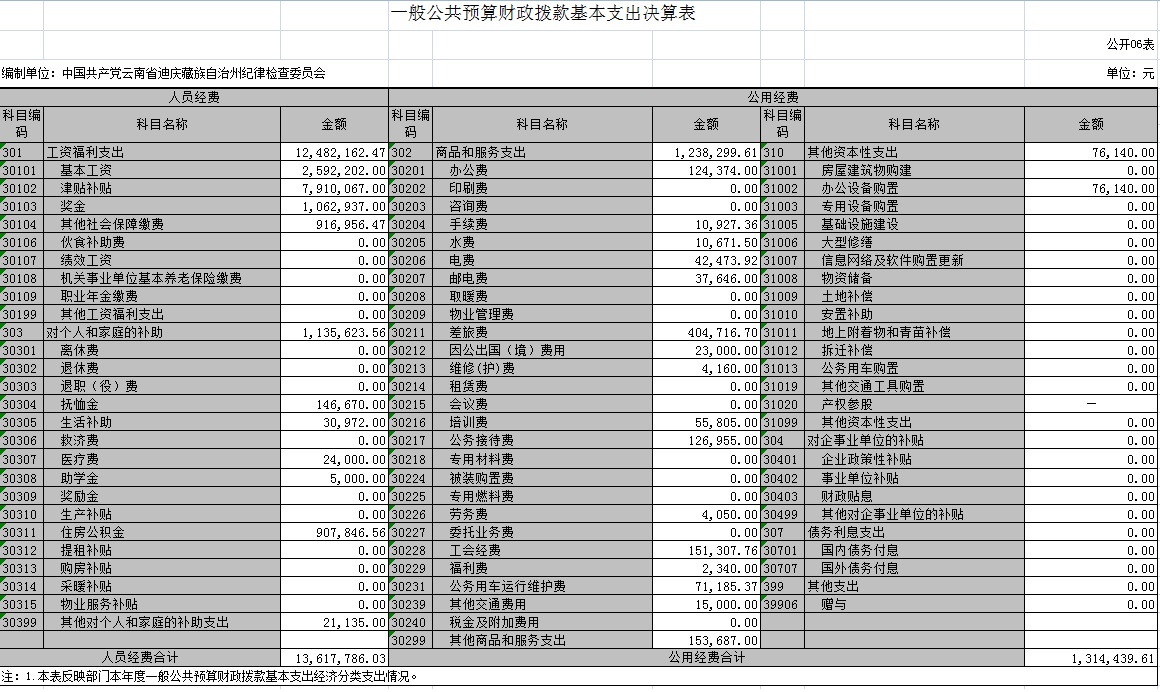Select the 医疗费 cell

[162, 460]
